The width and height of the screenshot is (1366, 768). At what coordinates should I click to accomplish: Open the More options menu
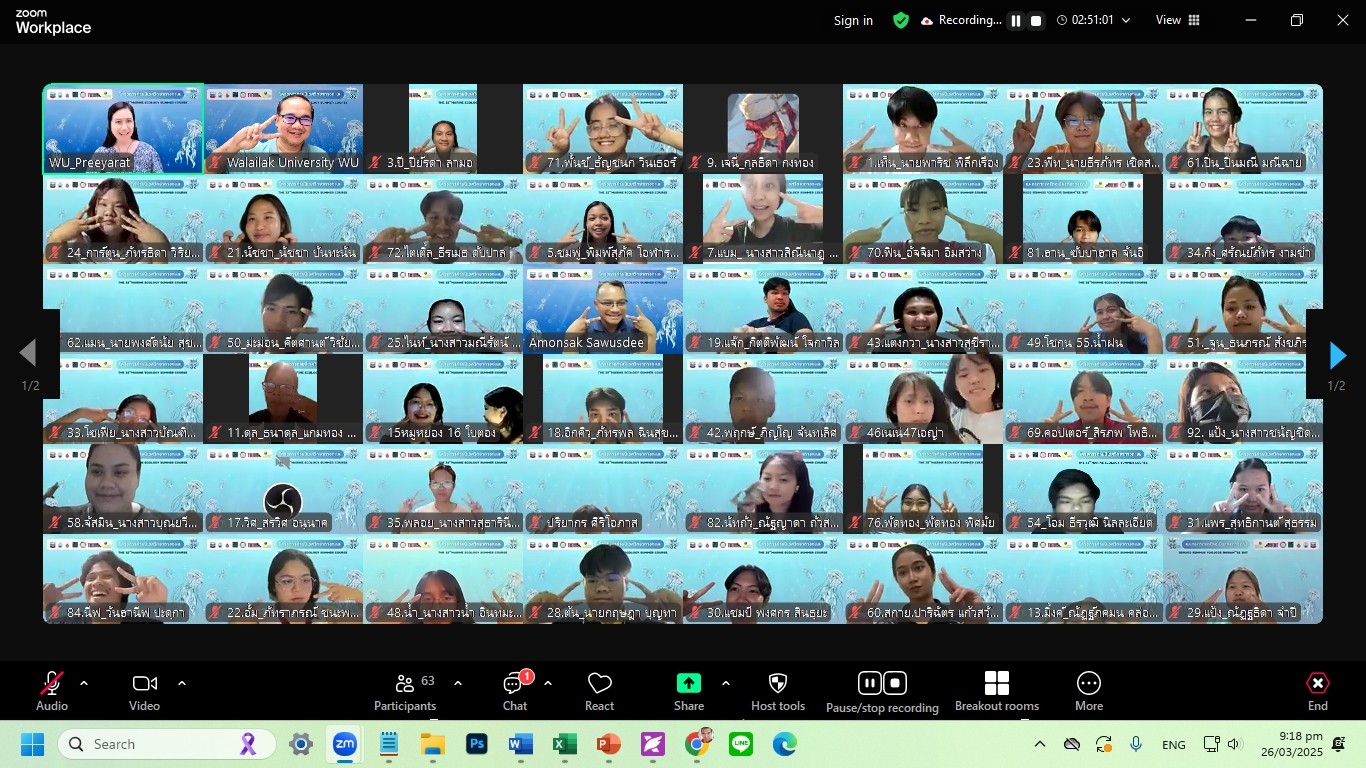click(x=1088, y=691)
